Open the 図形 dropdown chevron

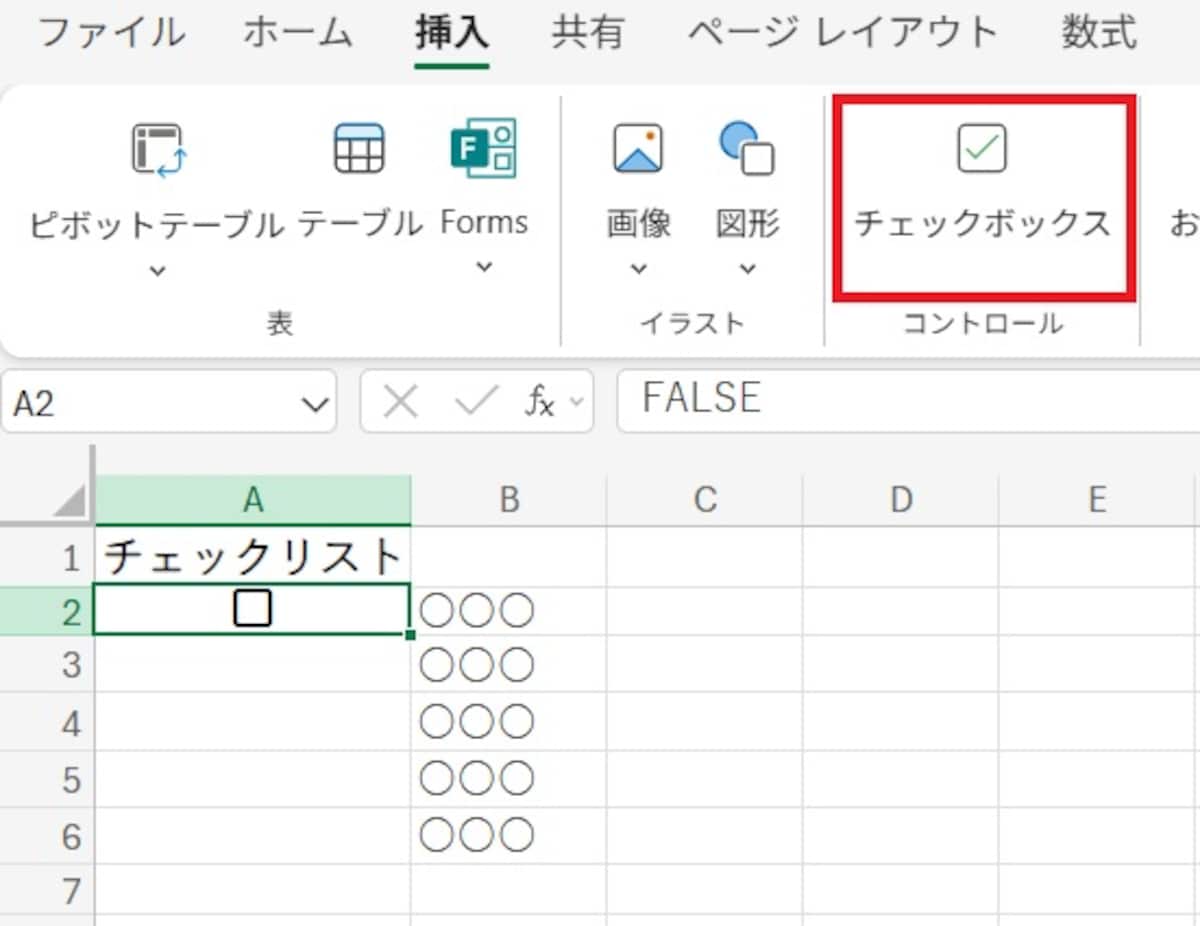pos(746,269)
